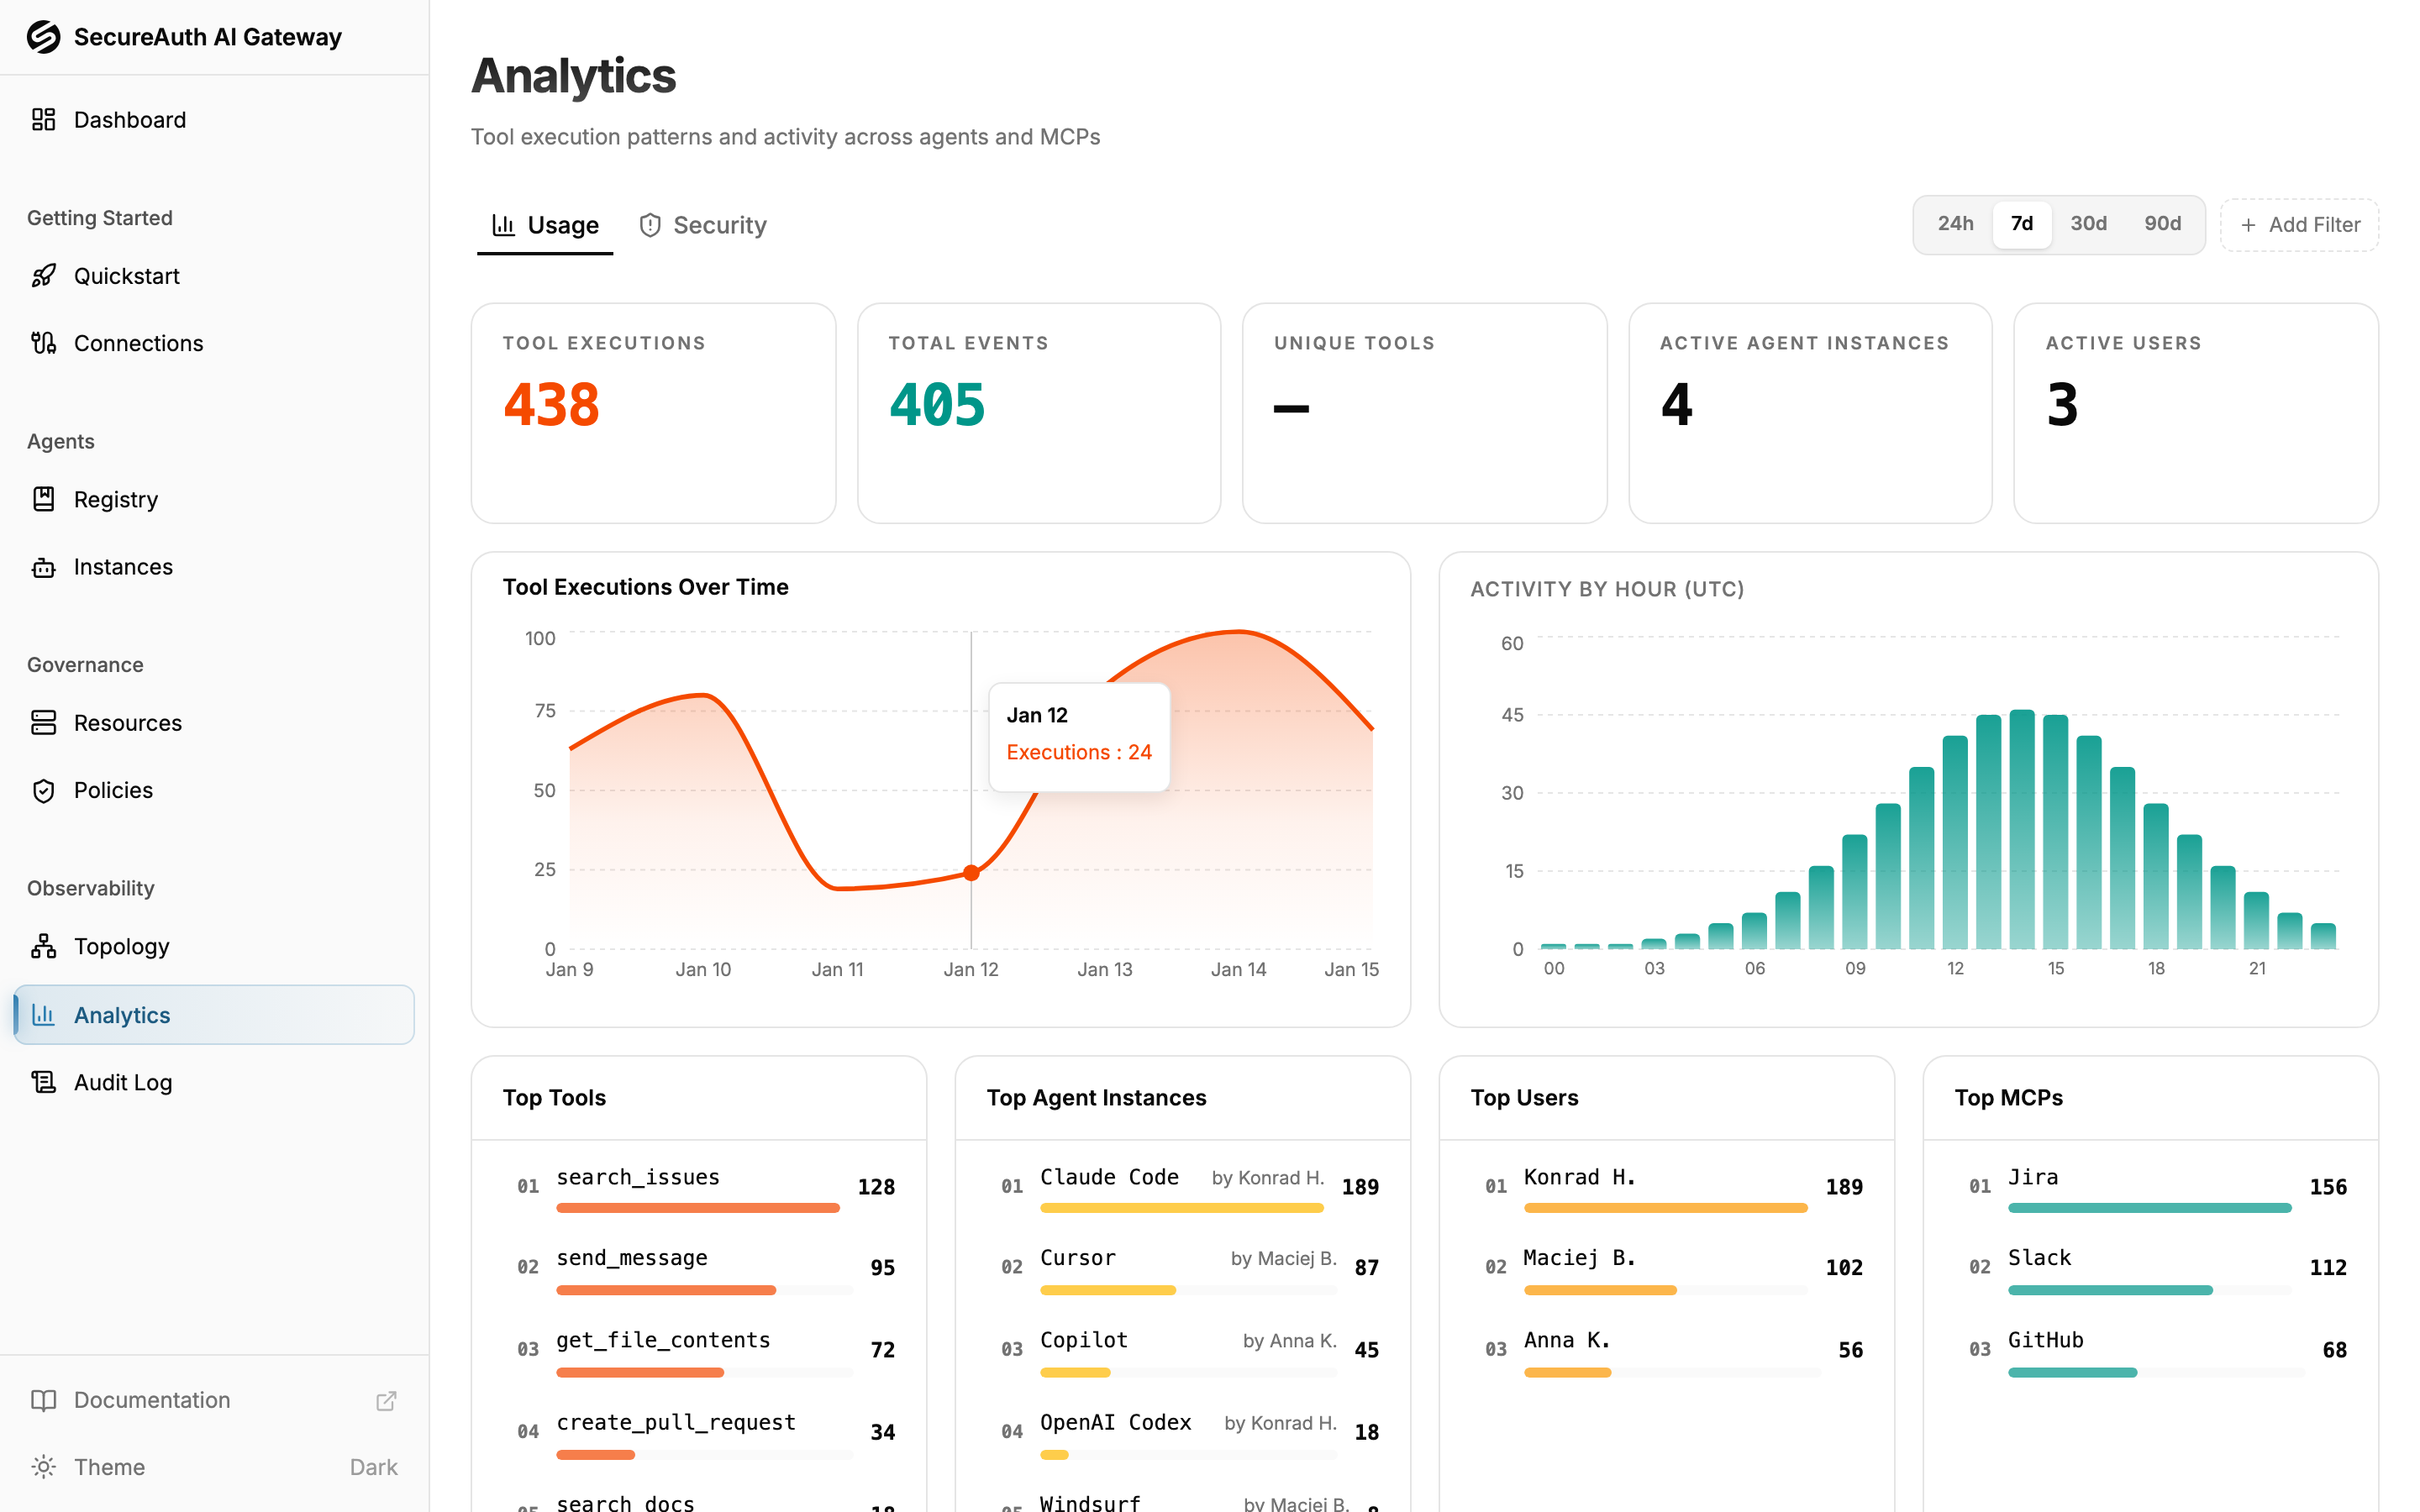The height and width of the screenshot is (1512, 2420).
Task: Open the Dashboard page
Action: 214,120
